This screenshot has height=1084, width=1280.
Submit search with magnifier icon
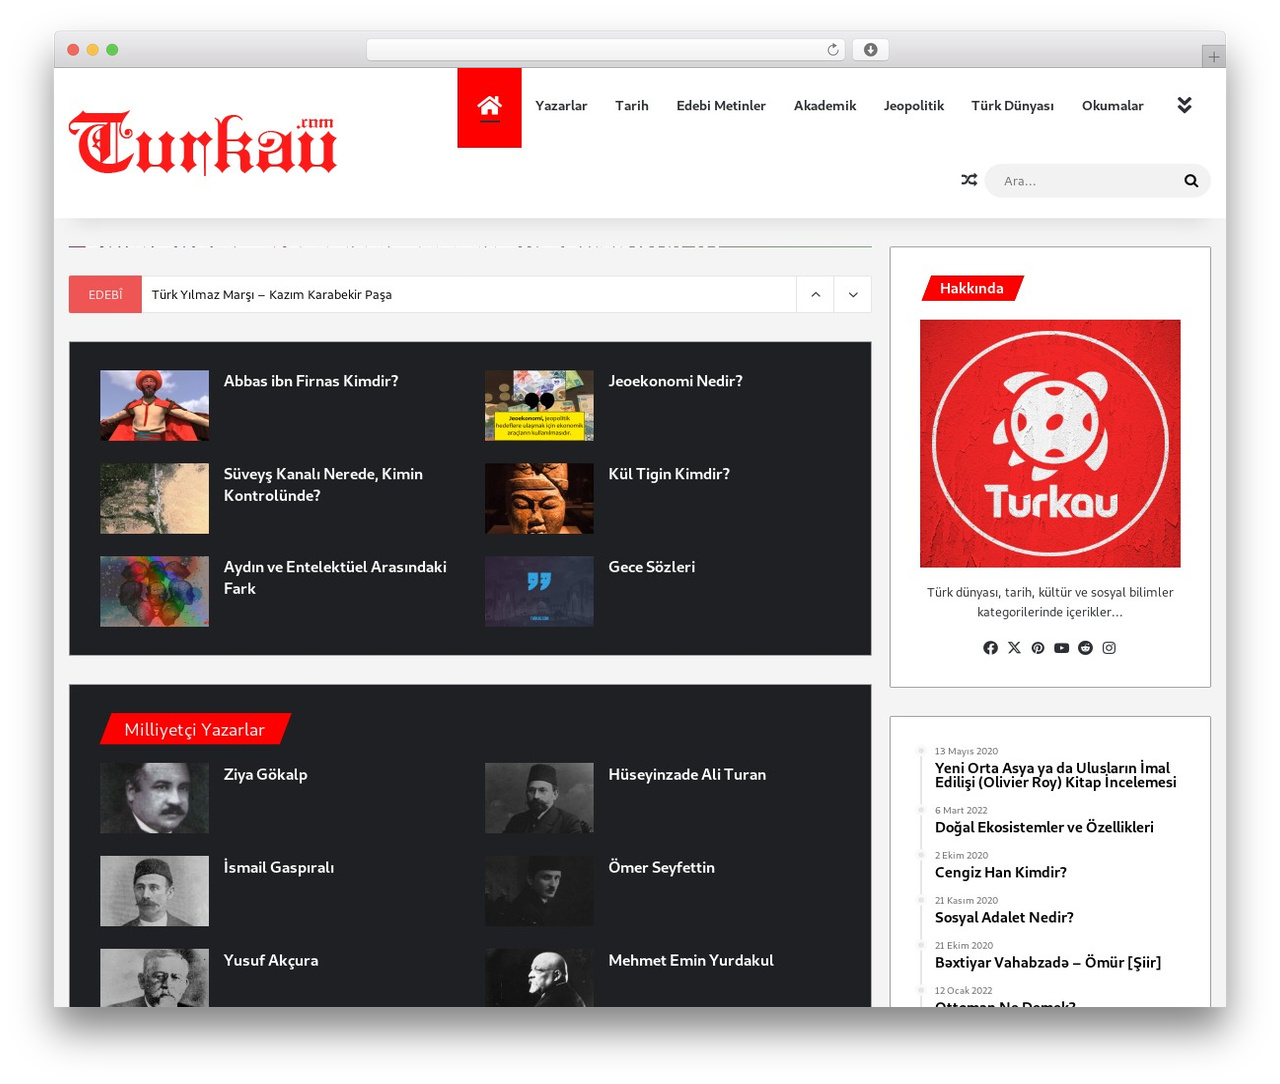tap(1191, 181)
